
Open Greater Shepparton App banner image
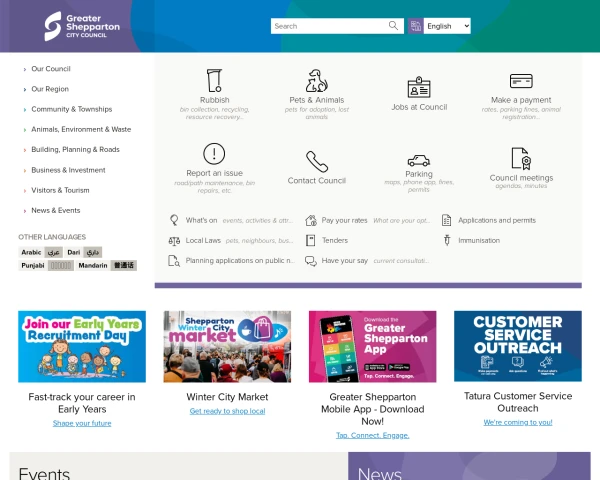tap(373, 346)
